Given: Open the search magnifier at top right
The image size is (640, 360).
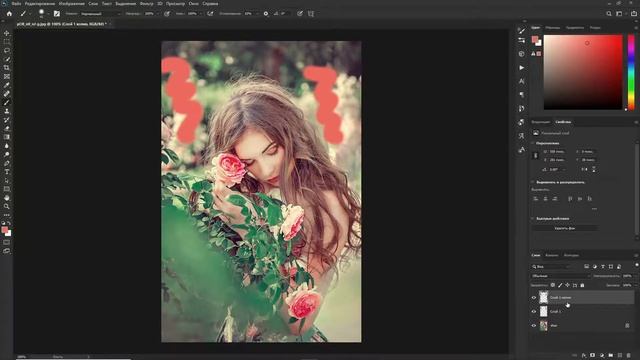Looking at the screenshot, I should (609, 13).
